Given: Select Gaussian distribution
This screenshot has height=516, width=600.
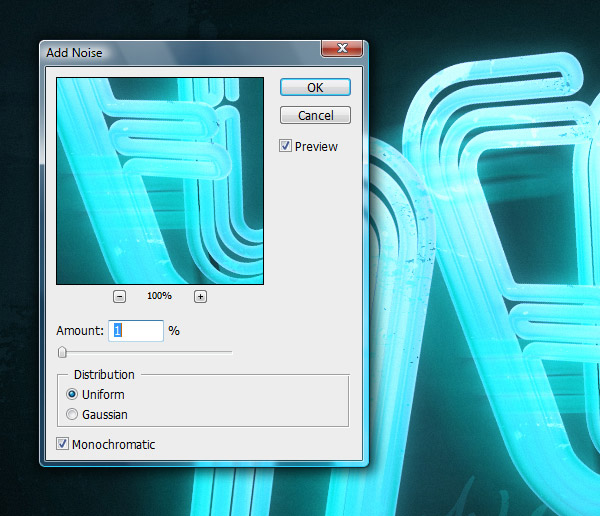Looking at the screenshot, I should (x=72, y=414).
